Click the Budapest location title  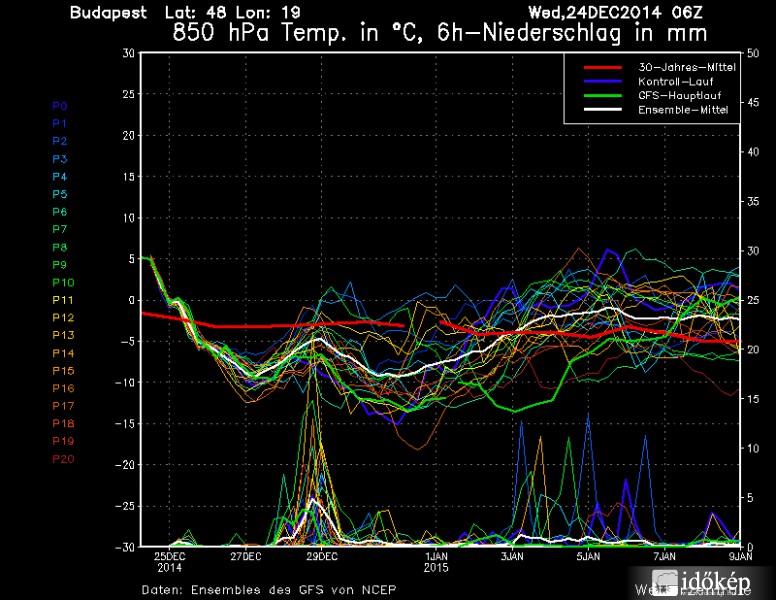tap(108, 12)
